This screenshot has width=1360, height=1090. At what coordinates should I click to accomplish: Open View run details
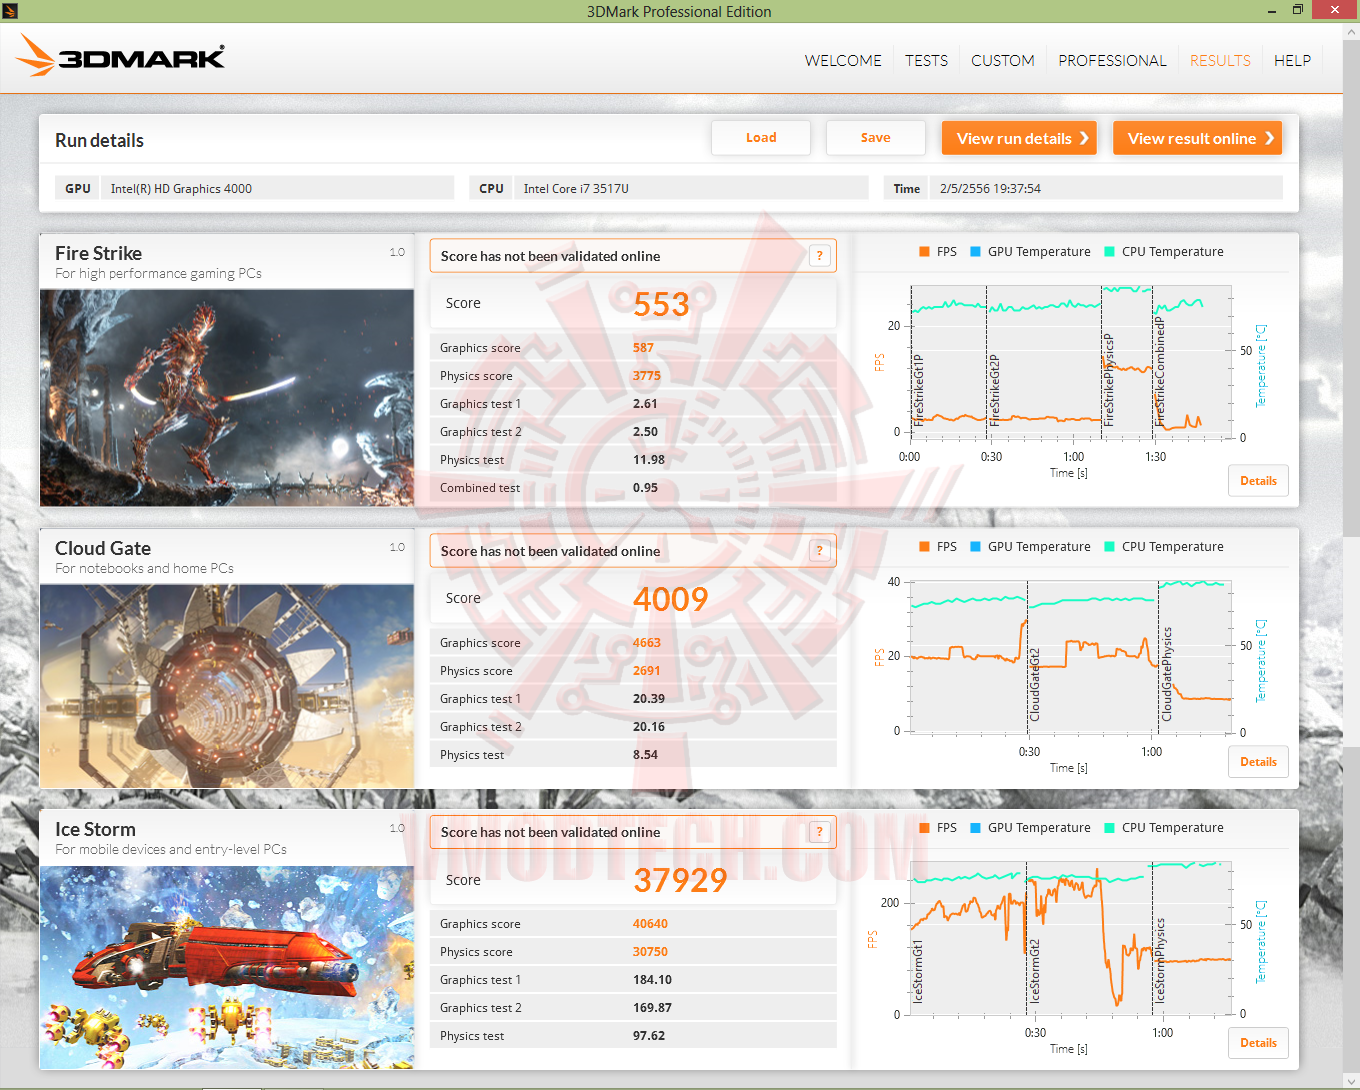1019,138
